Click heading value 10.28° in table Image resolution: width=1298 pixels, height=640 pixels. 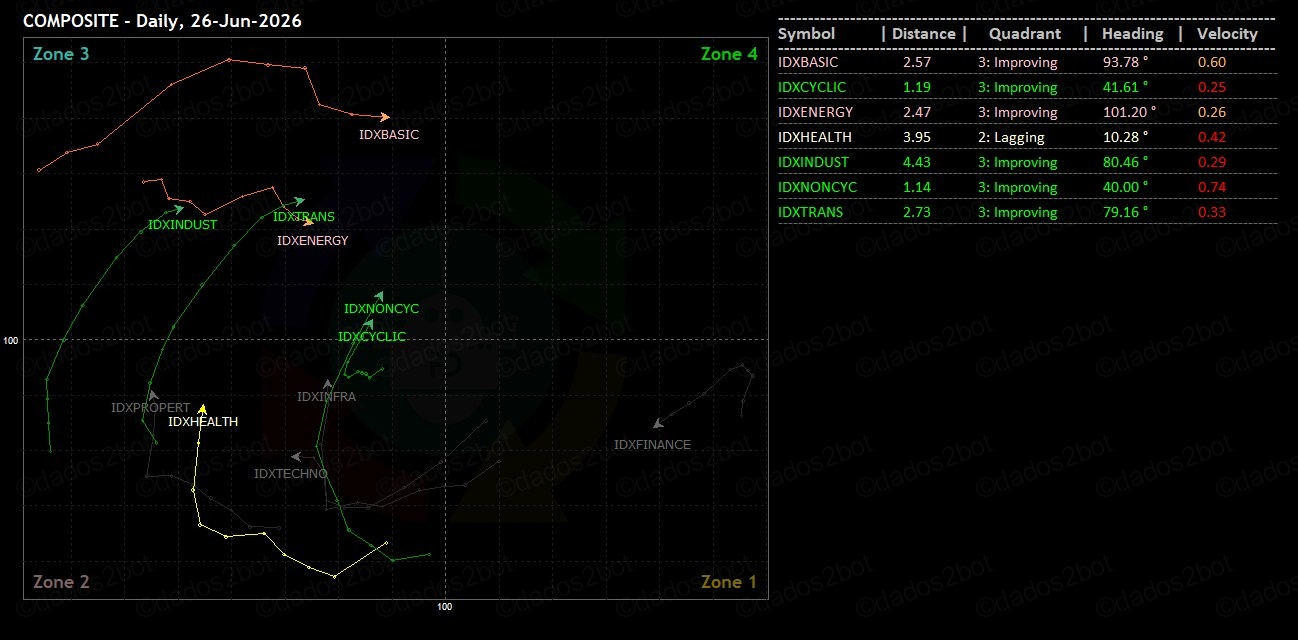[1125, 137]
